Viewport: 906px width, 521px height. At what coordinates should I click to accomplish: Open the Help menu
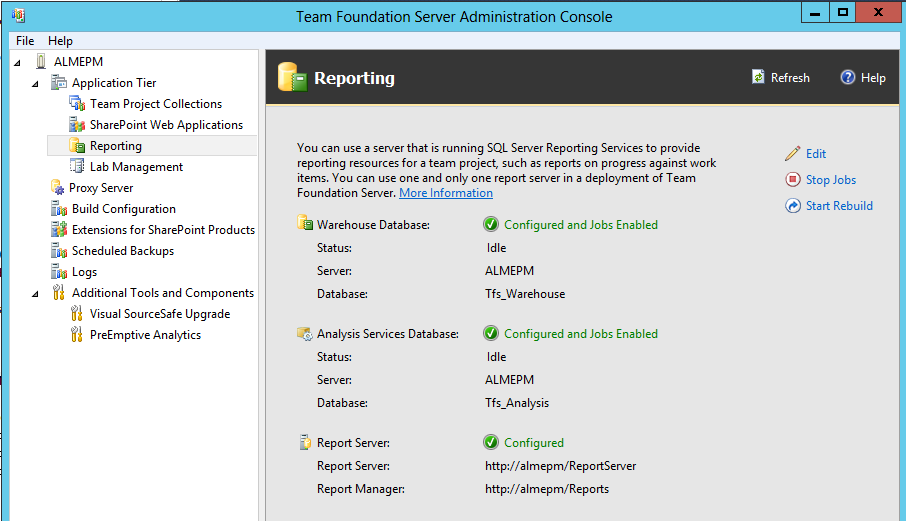[60, 40]
